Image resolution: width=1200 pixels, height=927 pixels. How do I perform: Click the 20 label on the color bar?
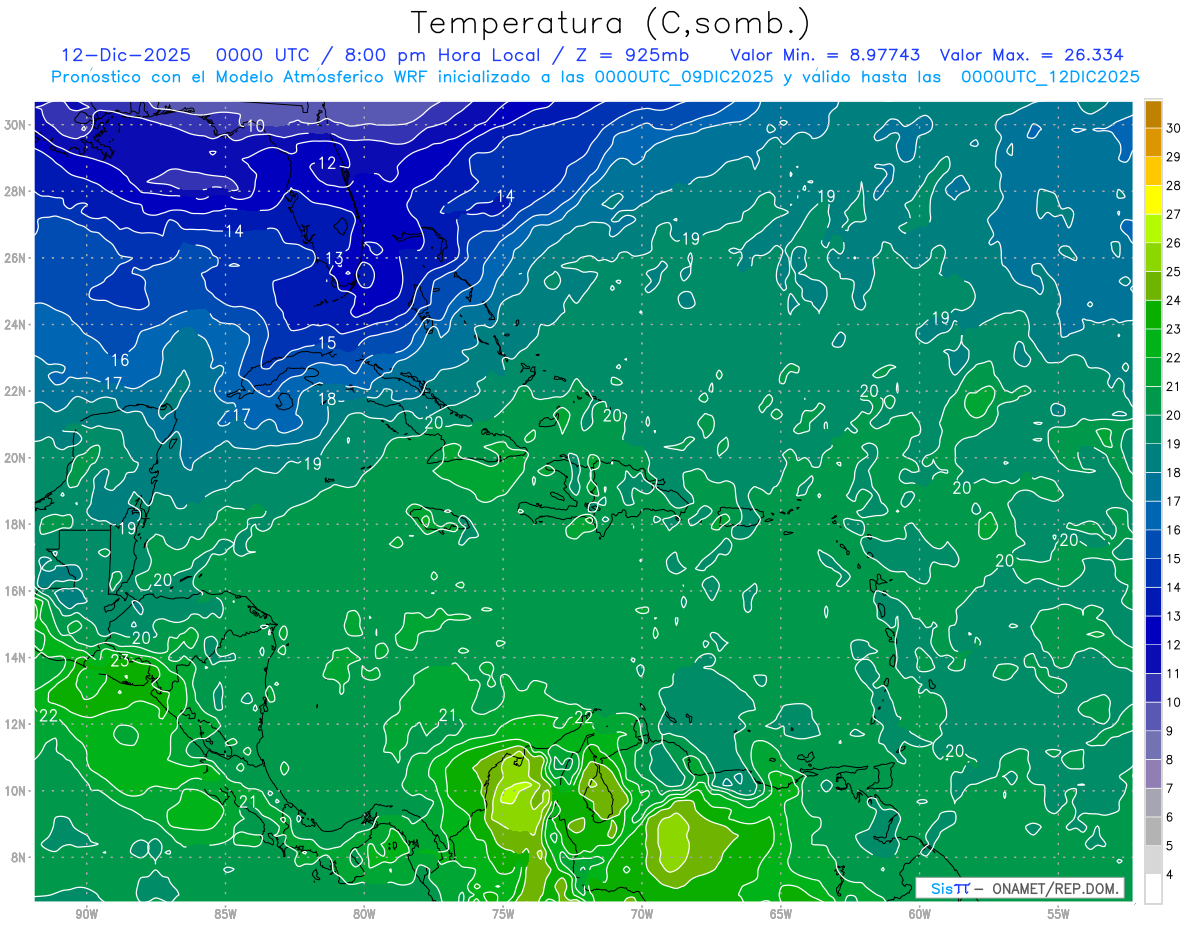pyautogui.click(x=1174, y=415)
